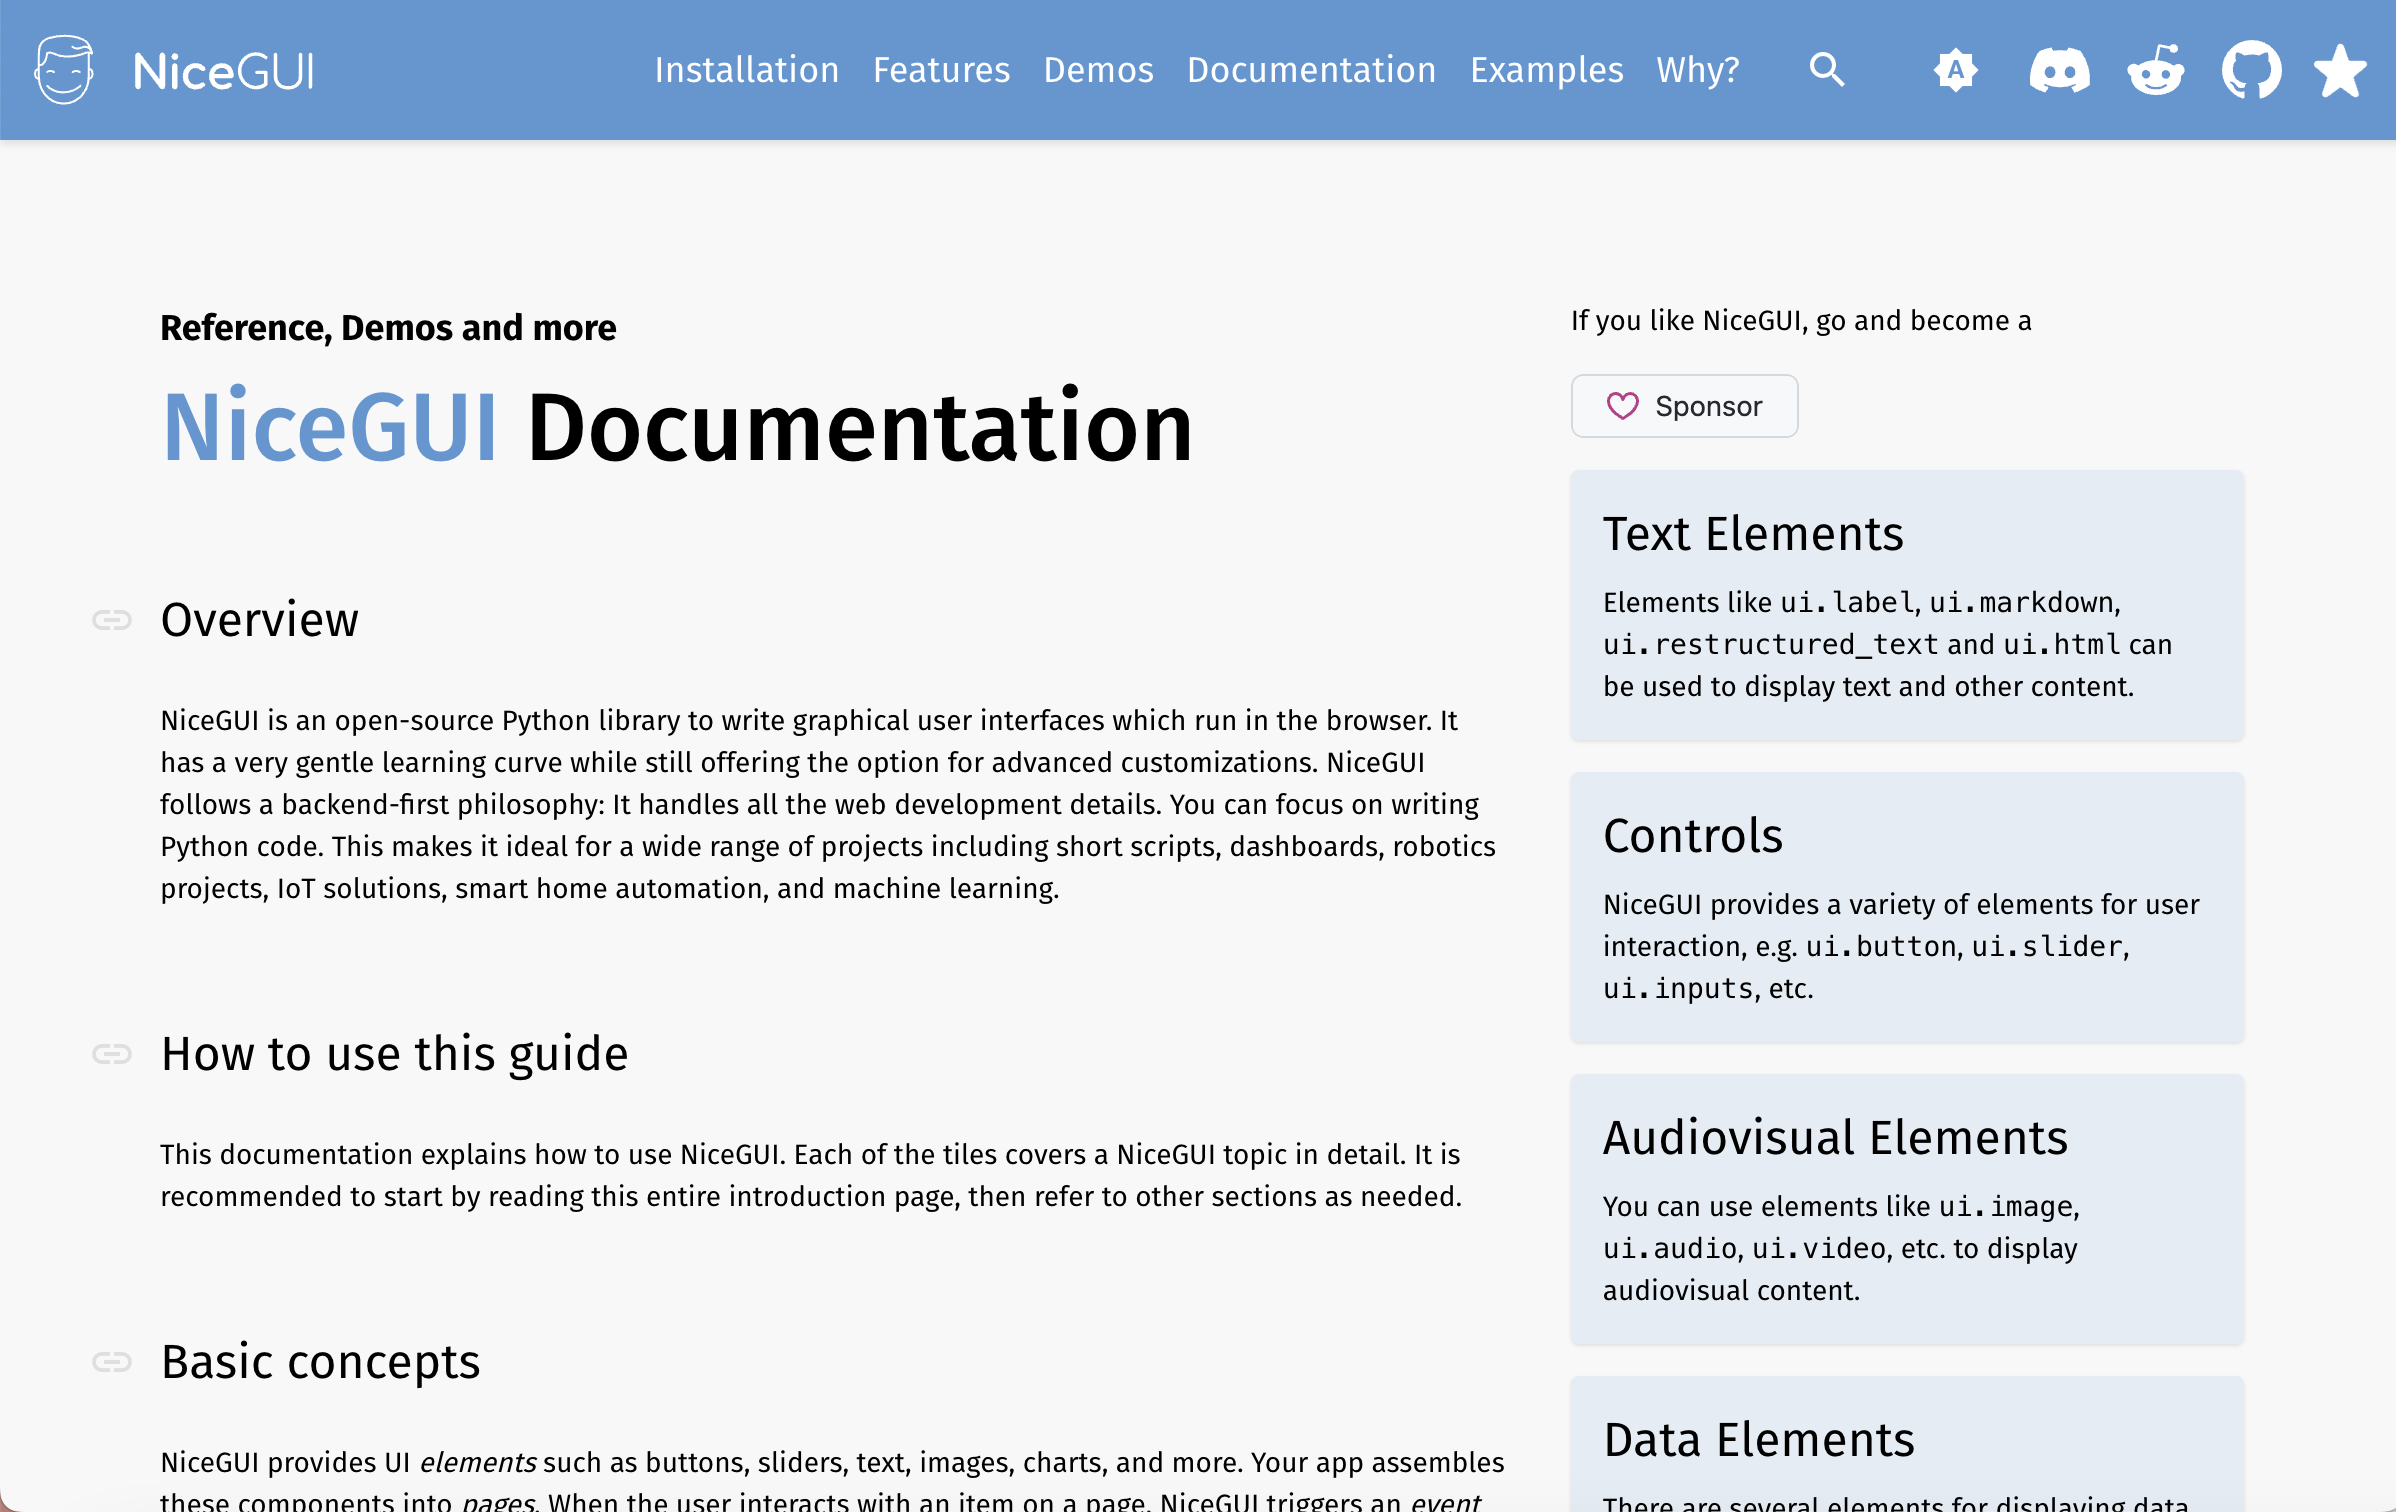Click the blue NiceGUI word in title
The image size is (2396, 1512).
click(330, 428)
